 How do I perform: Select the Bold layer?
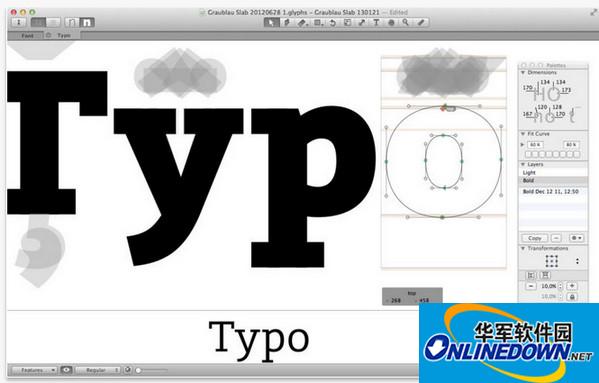[x=553, y=180]
